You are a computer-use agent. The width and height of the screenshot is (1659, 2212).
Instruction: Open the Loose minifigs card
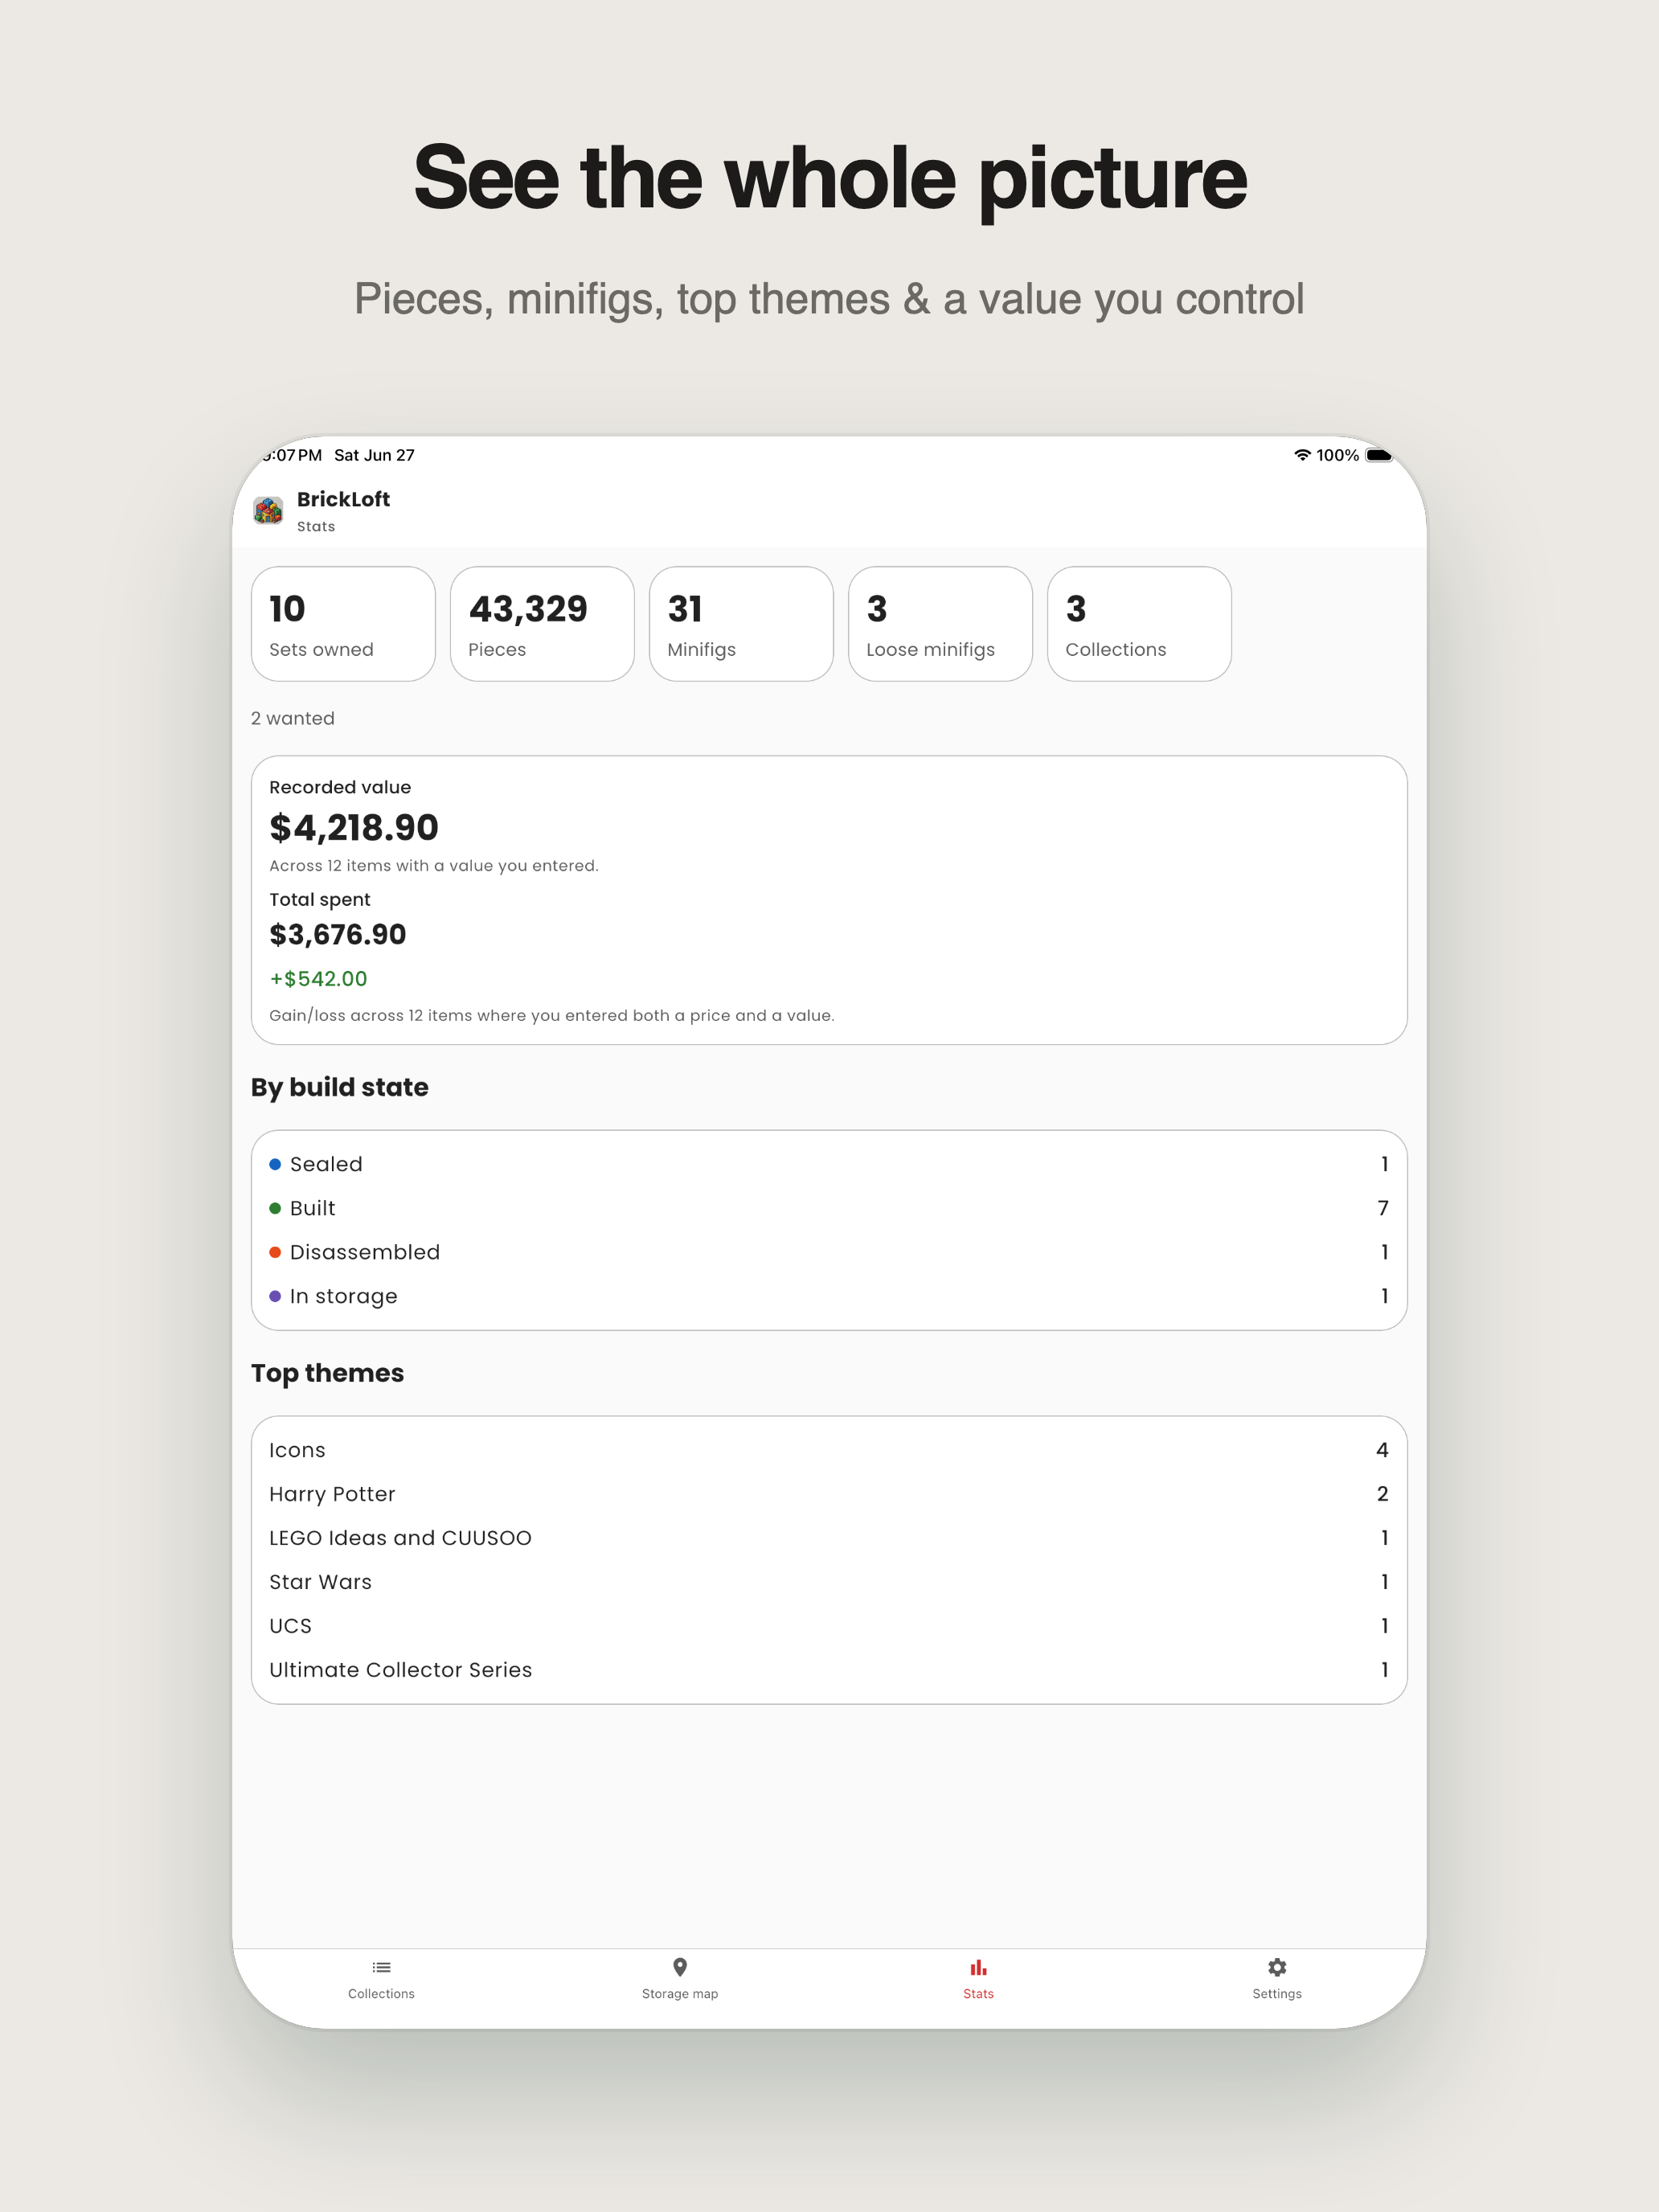click(940, 624)
